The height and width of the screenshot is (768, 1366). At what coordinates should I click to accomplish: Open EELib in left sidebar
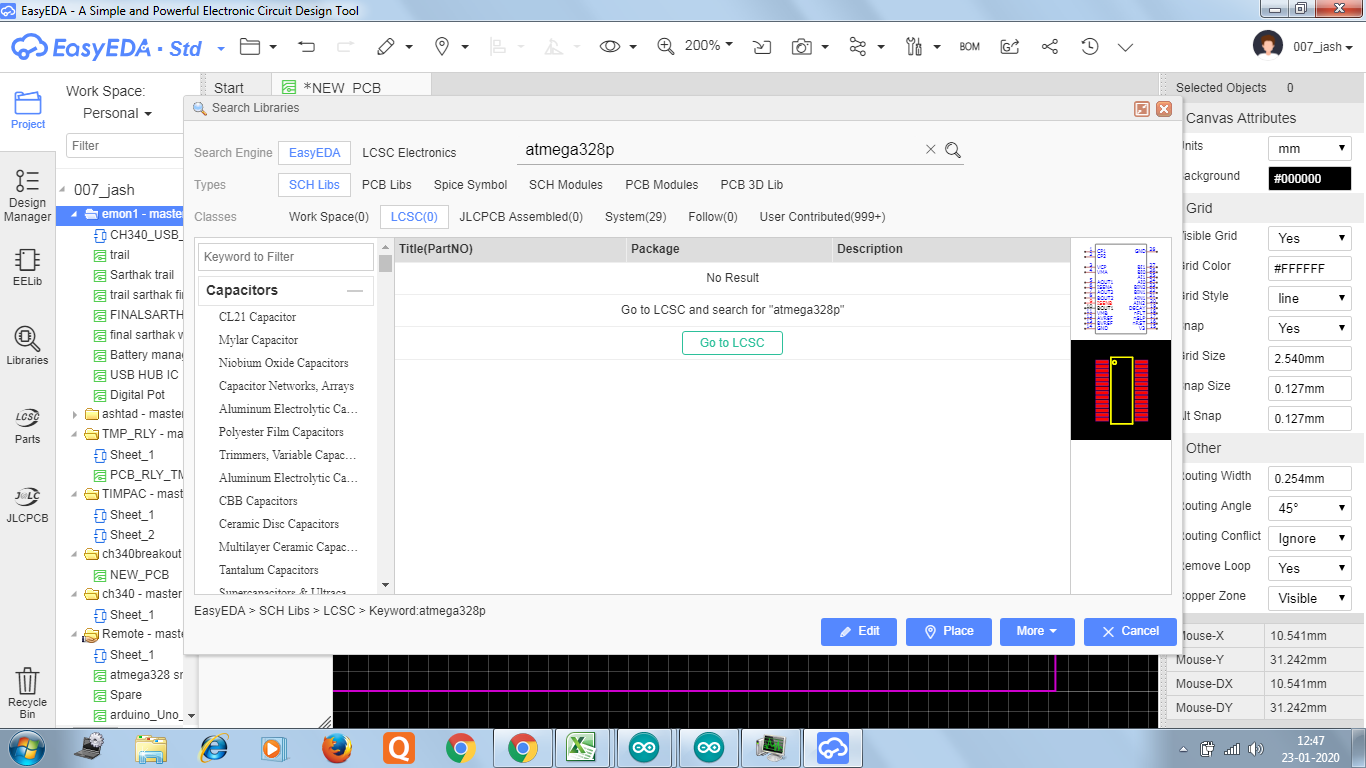point(28,267)
